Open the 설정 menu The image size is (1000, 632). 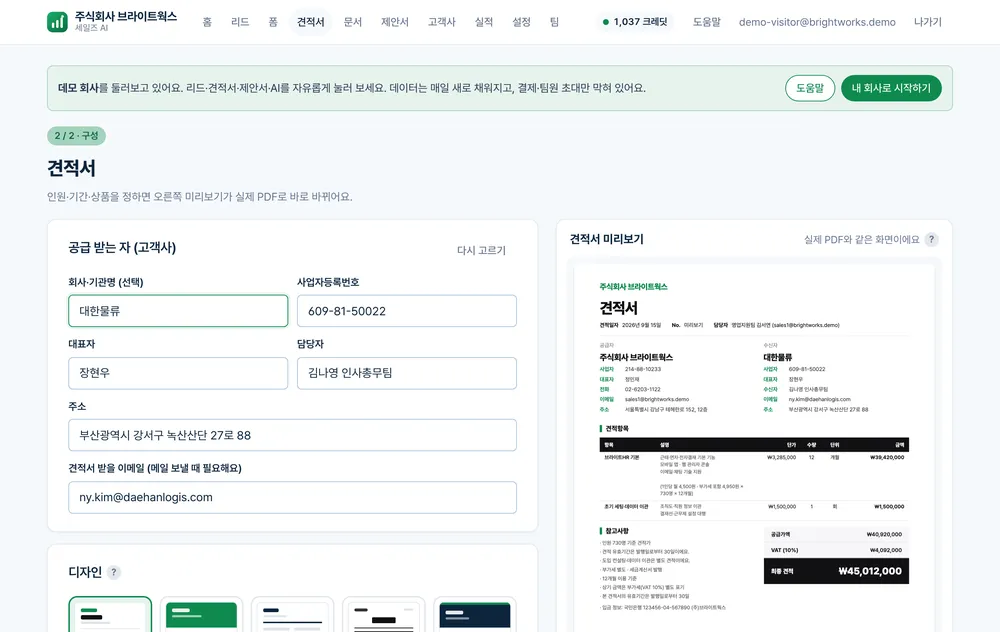pyautogui.click(x=521, y=22)
